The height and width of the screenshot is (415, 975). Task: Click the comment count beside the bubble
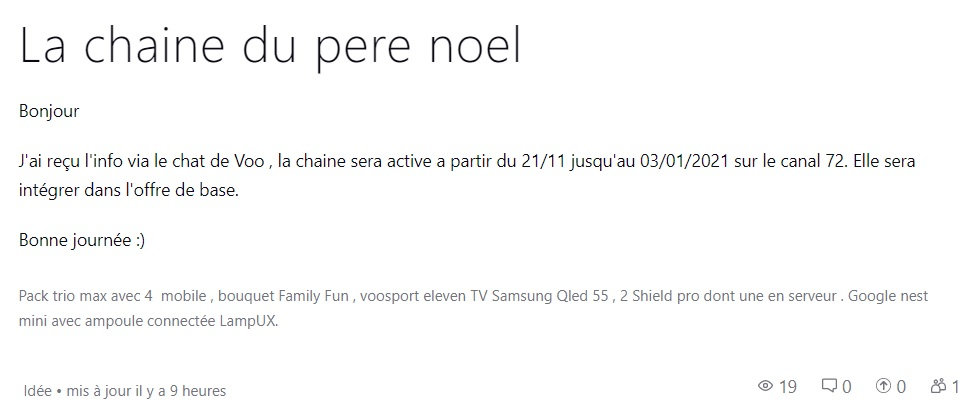click(x=846, y=386)
